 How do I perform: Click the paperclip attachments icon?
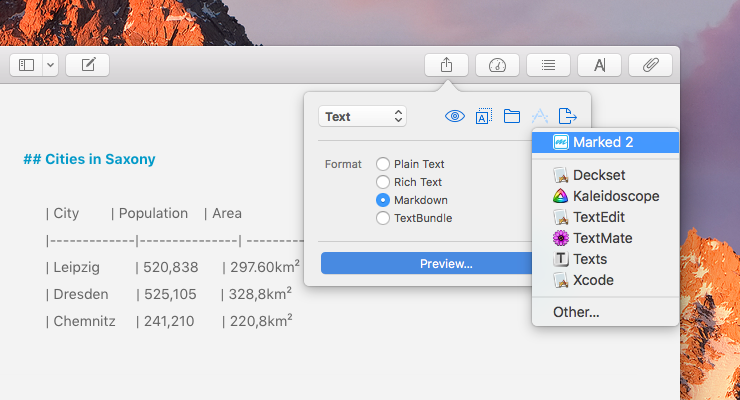tap(650, 65)
